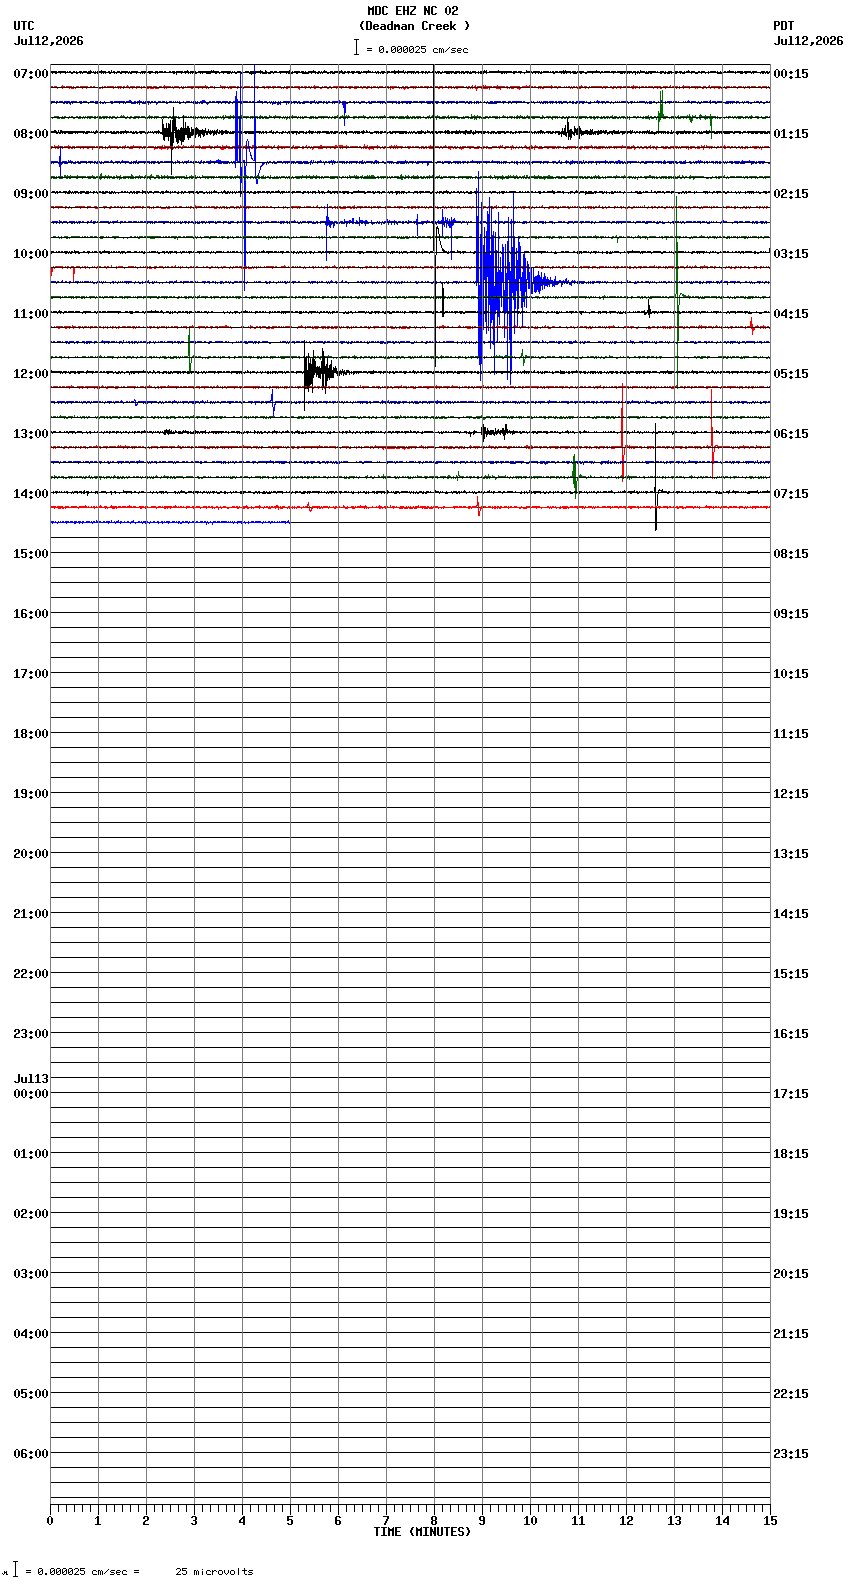This screenshot has height=1584, width=850.
Task: Click the 14:15 PDT row label
Action: [x=791, y=914]
